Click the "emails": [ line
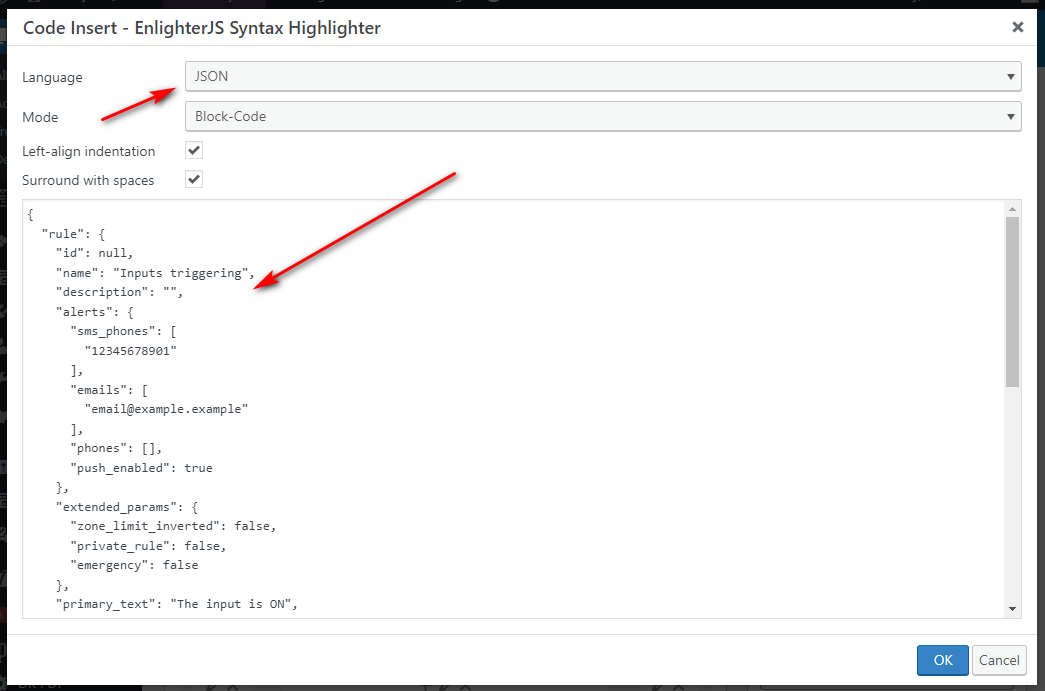Screen dimensions: 1045x691 coord(109,390)
